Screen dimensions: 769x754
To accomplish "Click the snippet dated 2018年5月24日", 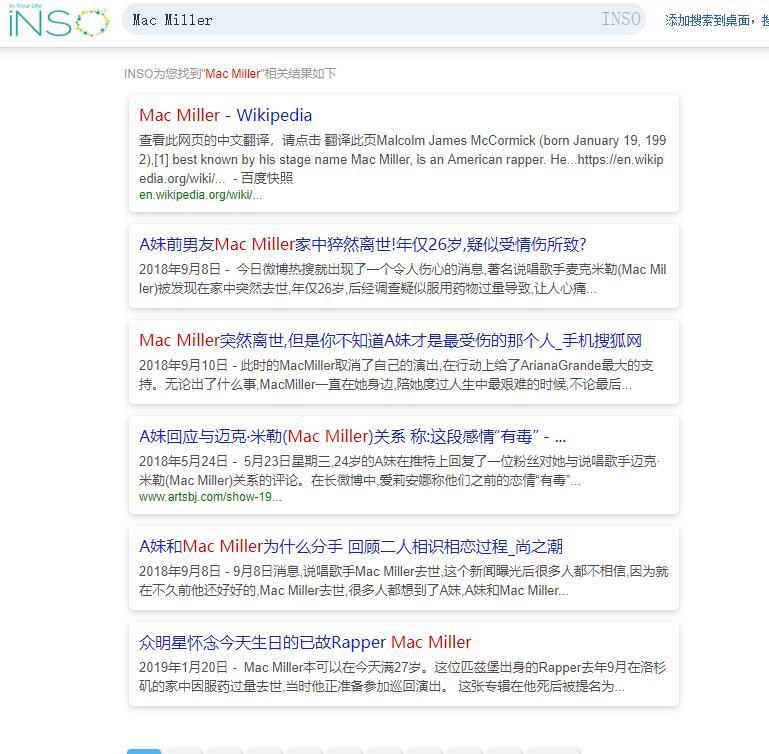I will click(399, 470).
